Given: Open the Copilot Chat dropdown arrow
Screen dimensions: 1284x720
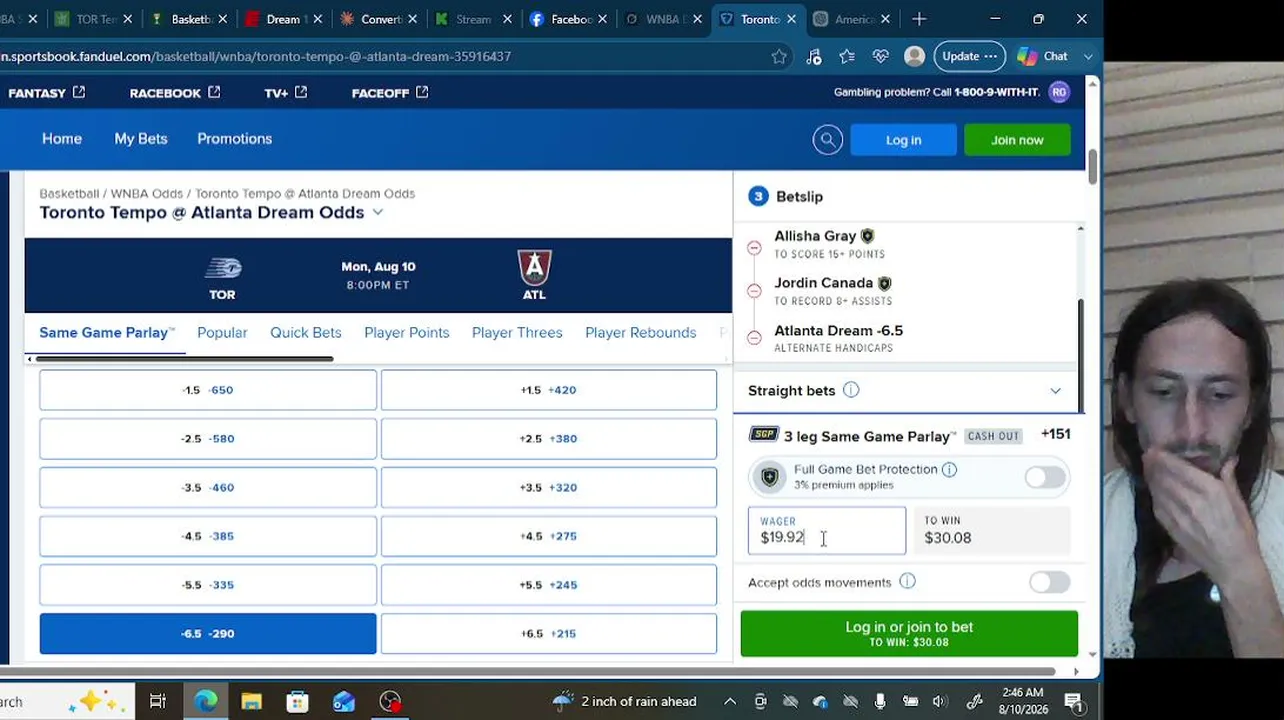Looking at the screenshot, I should click(1088, 56).
